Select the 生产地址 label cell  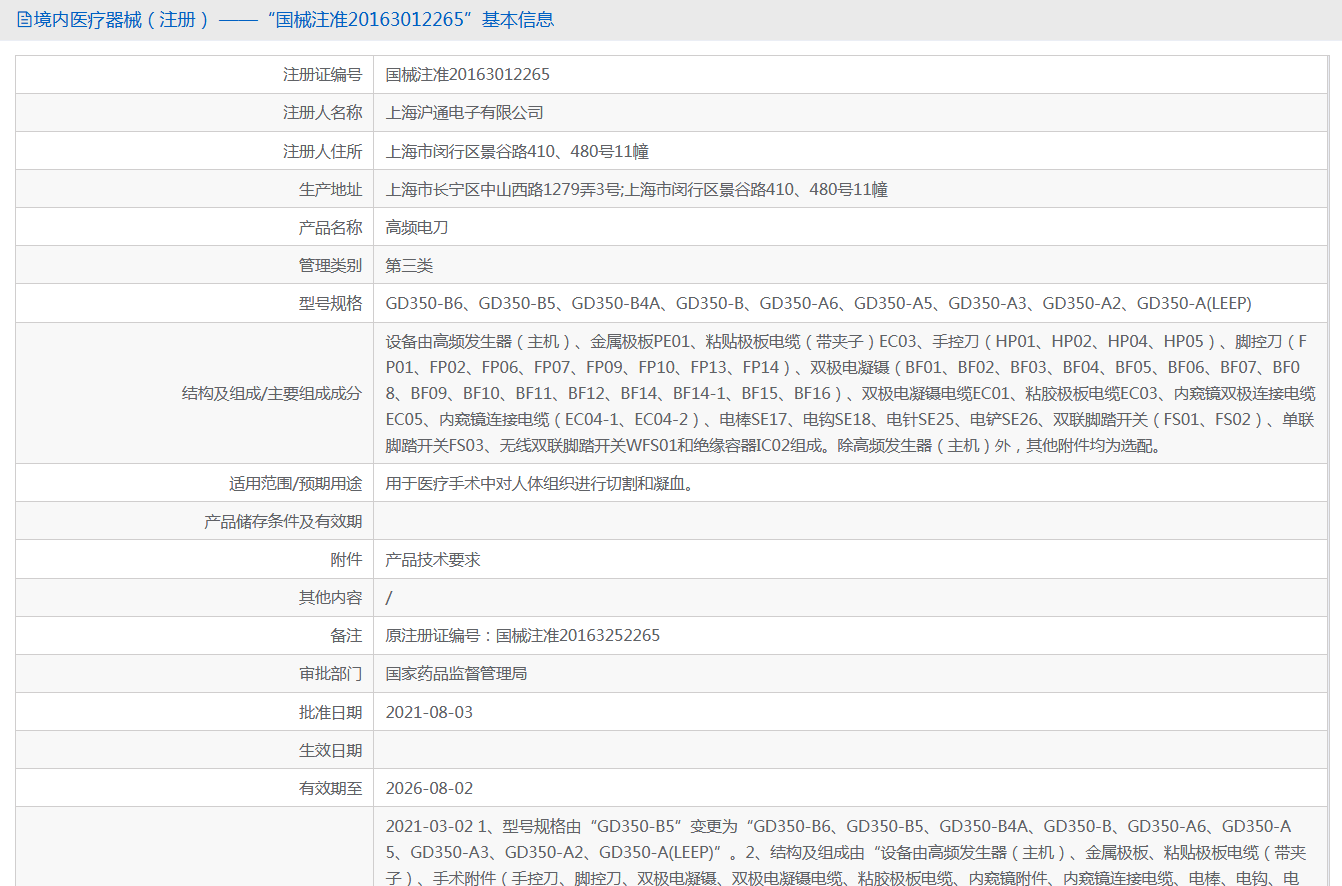pos(194,189)
